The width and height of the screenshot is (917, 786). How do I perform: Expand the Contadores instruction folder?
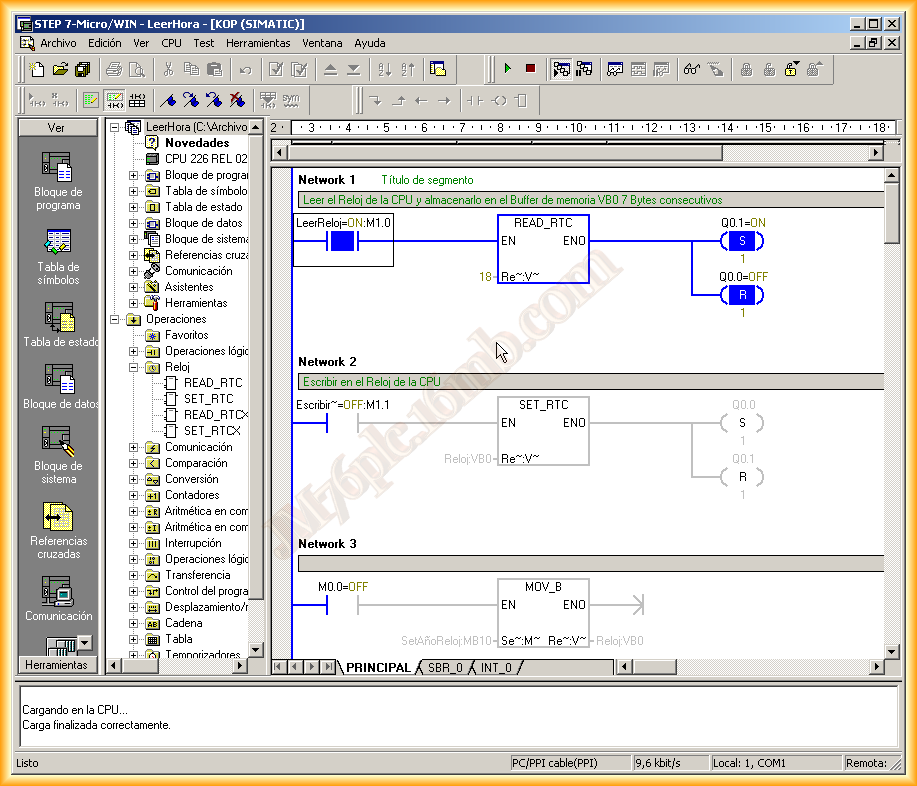(134, 495)
